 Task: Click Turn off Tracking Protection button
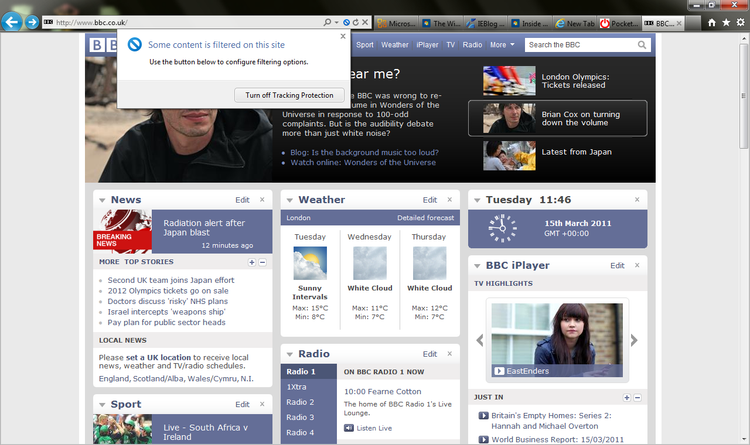click(289, 95)
